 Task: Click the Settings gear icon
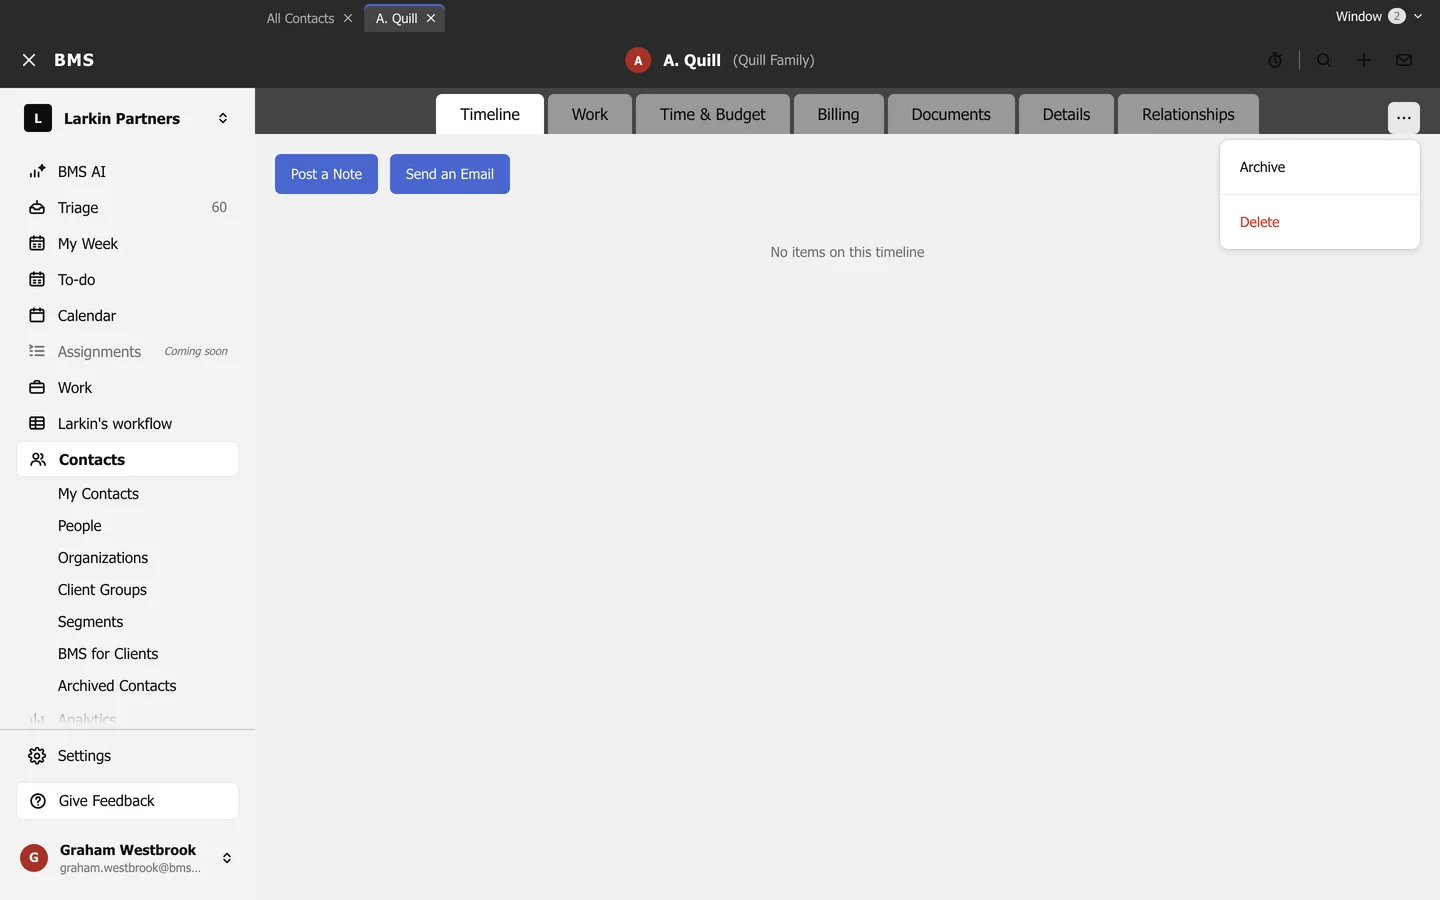point(37,755)
